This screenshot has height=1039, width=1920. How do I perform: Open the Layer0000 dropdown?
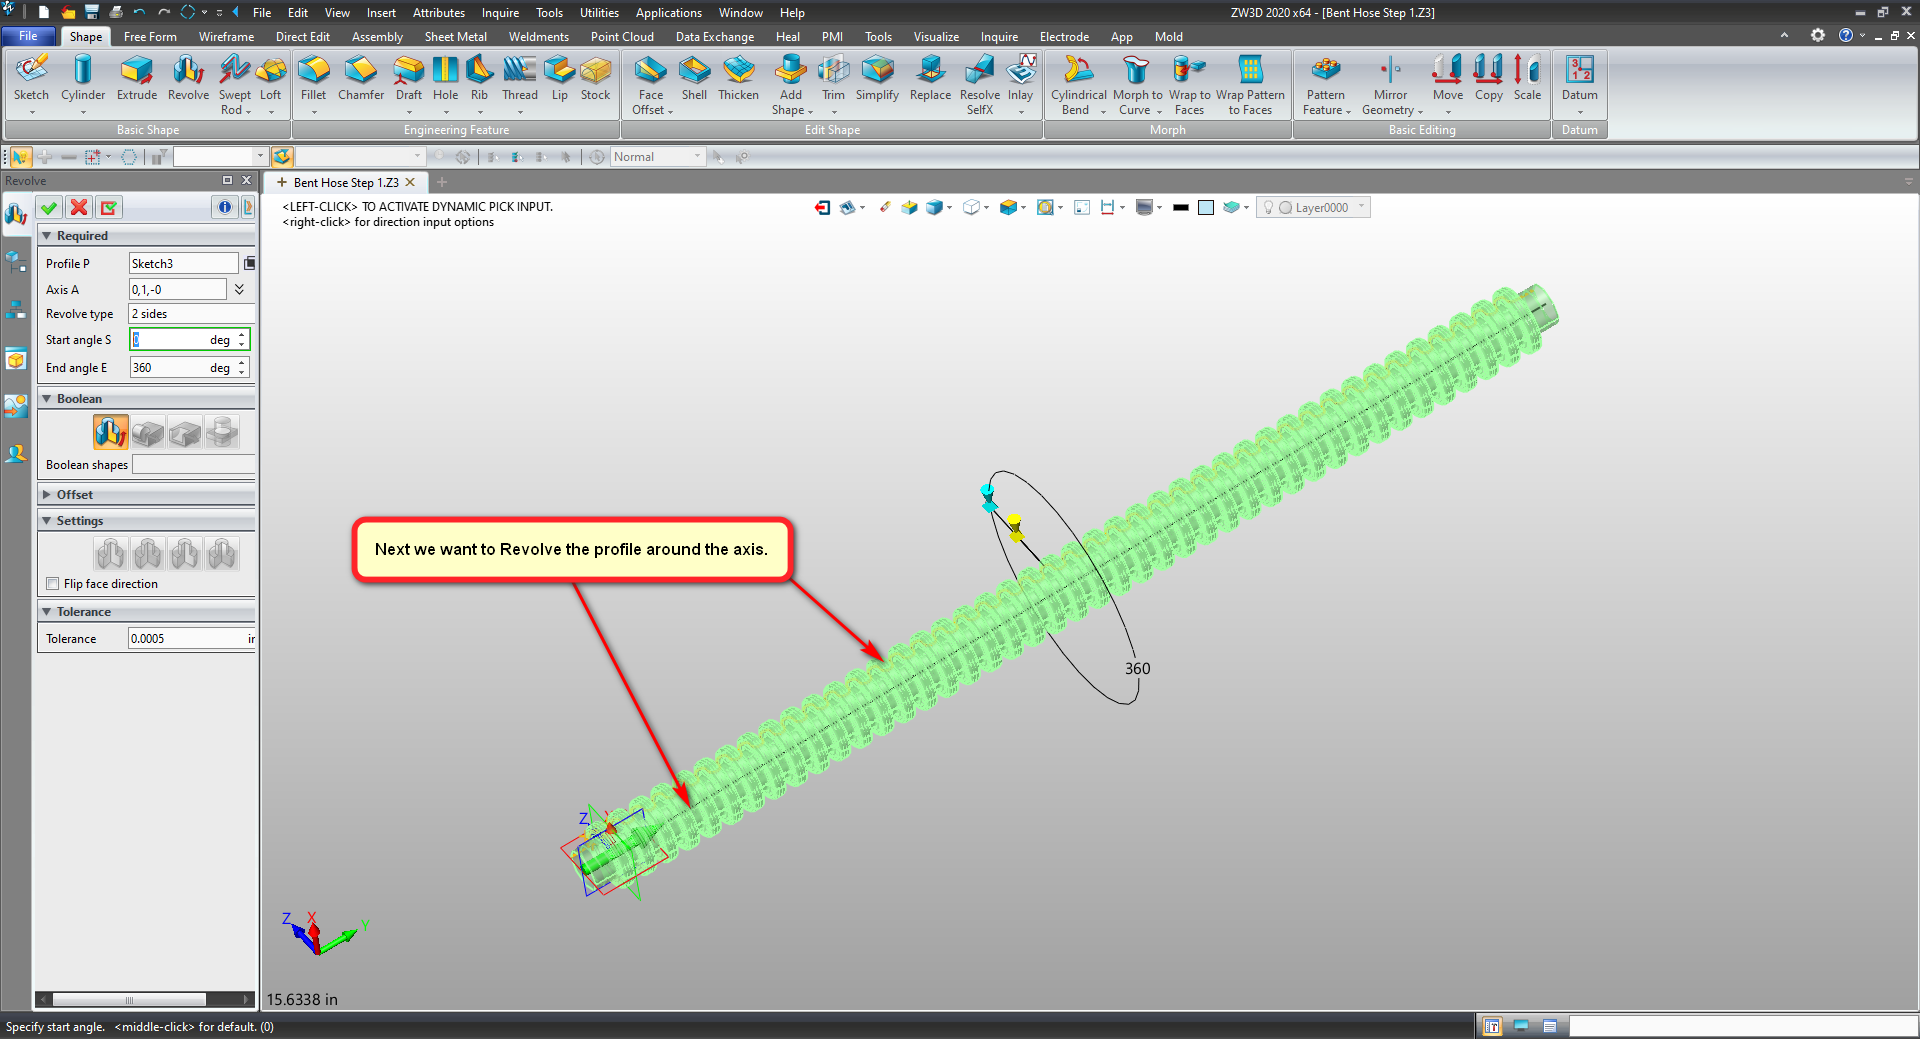pos(1360,207)
